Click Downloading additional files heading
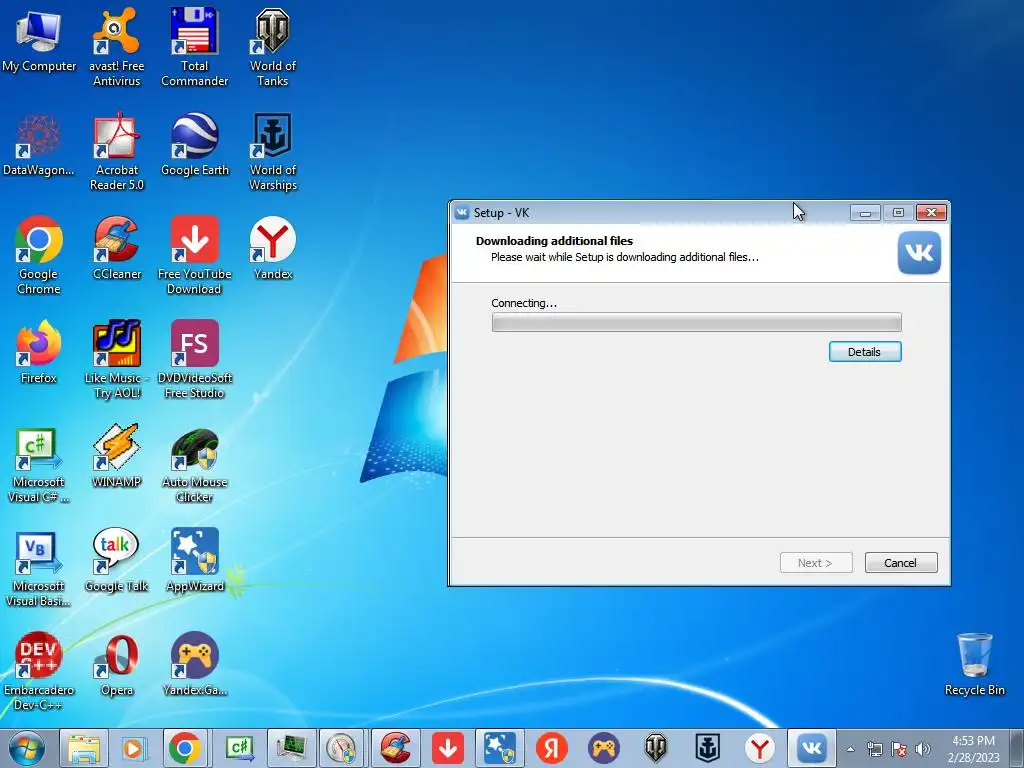 (554, 240)
